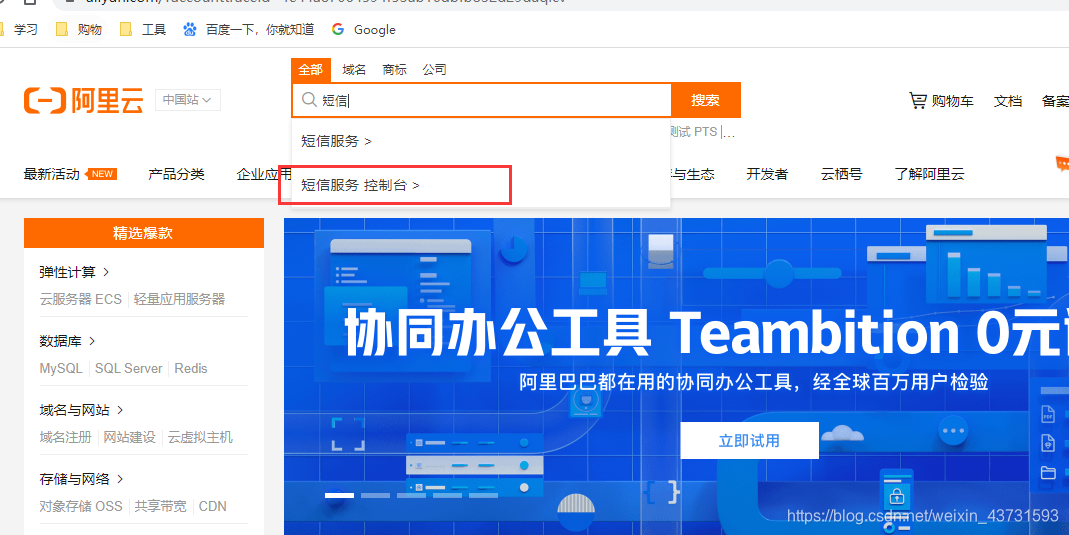Open the Google bookmark
The width and height of the screenshot is (1069, 535).
click(x=363, y=29)
